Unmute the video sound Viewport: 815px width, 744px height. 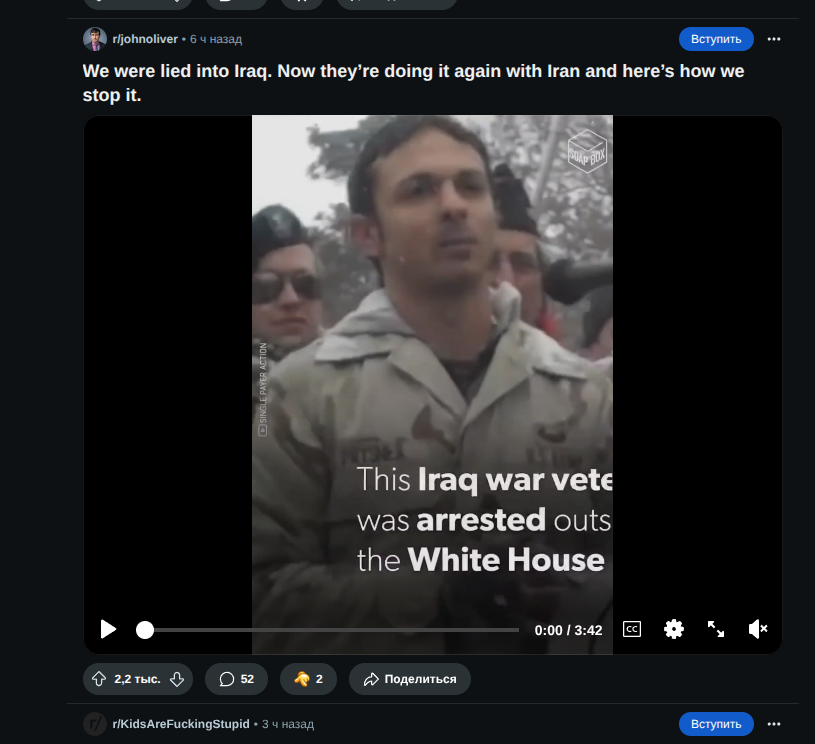[x=758, y=630]
